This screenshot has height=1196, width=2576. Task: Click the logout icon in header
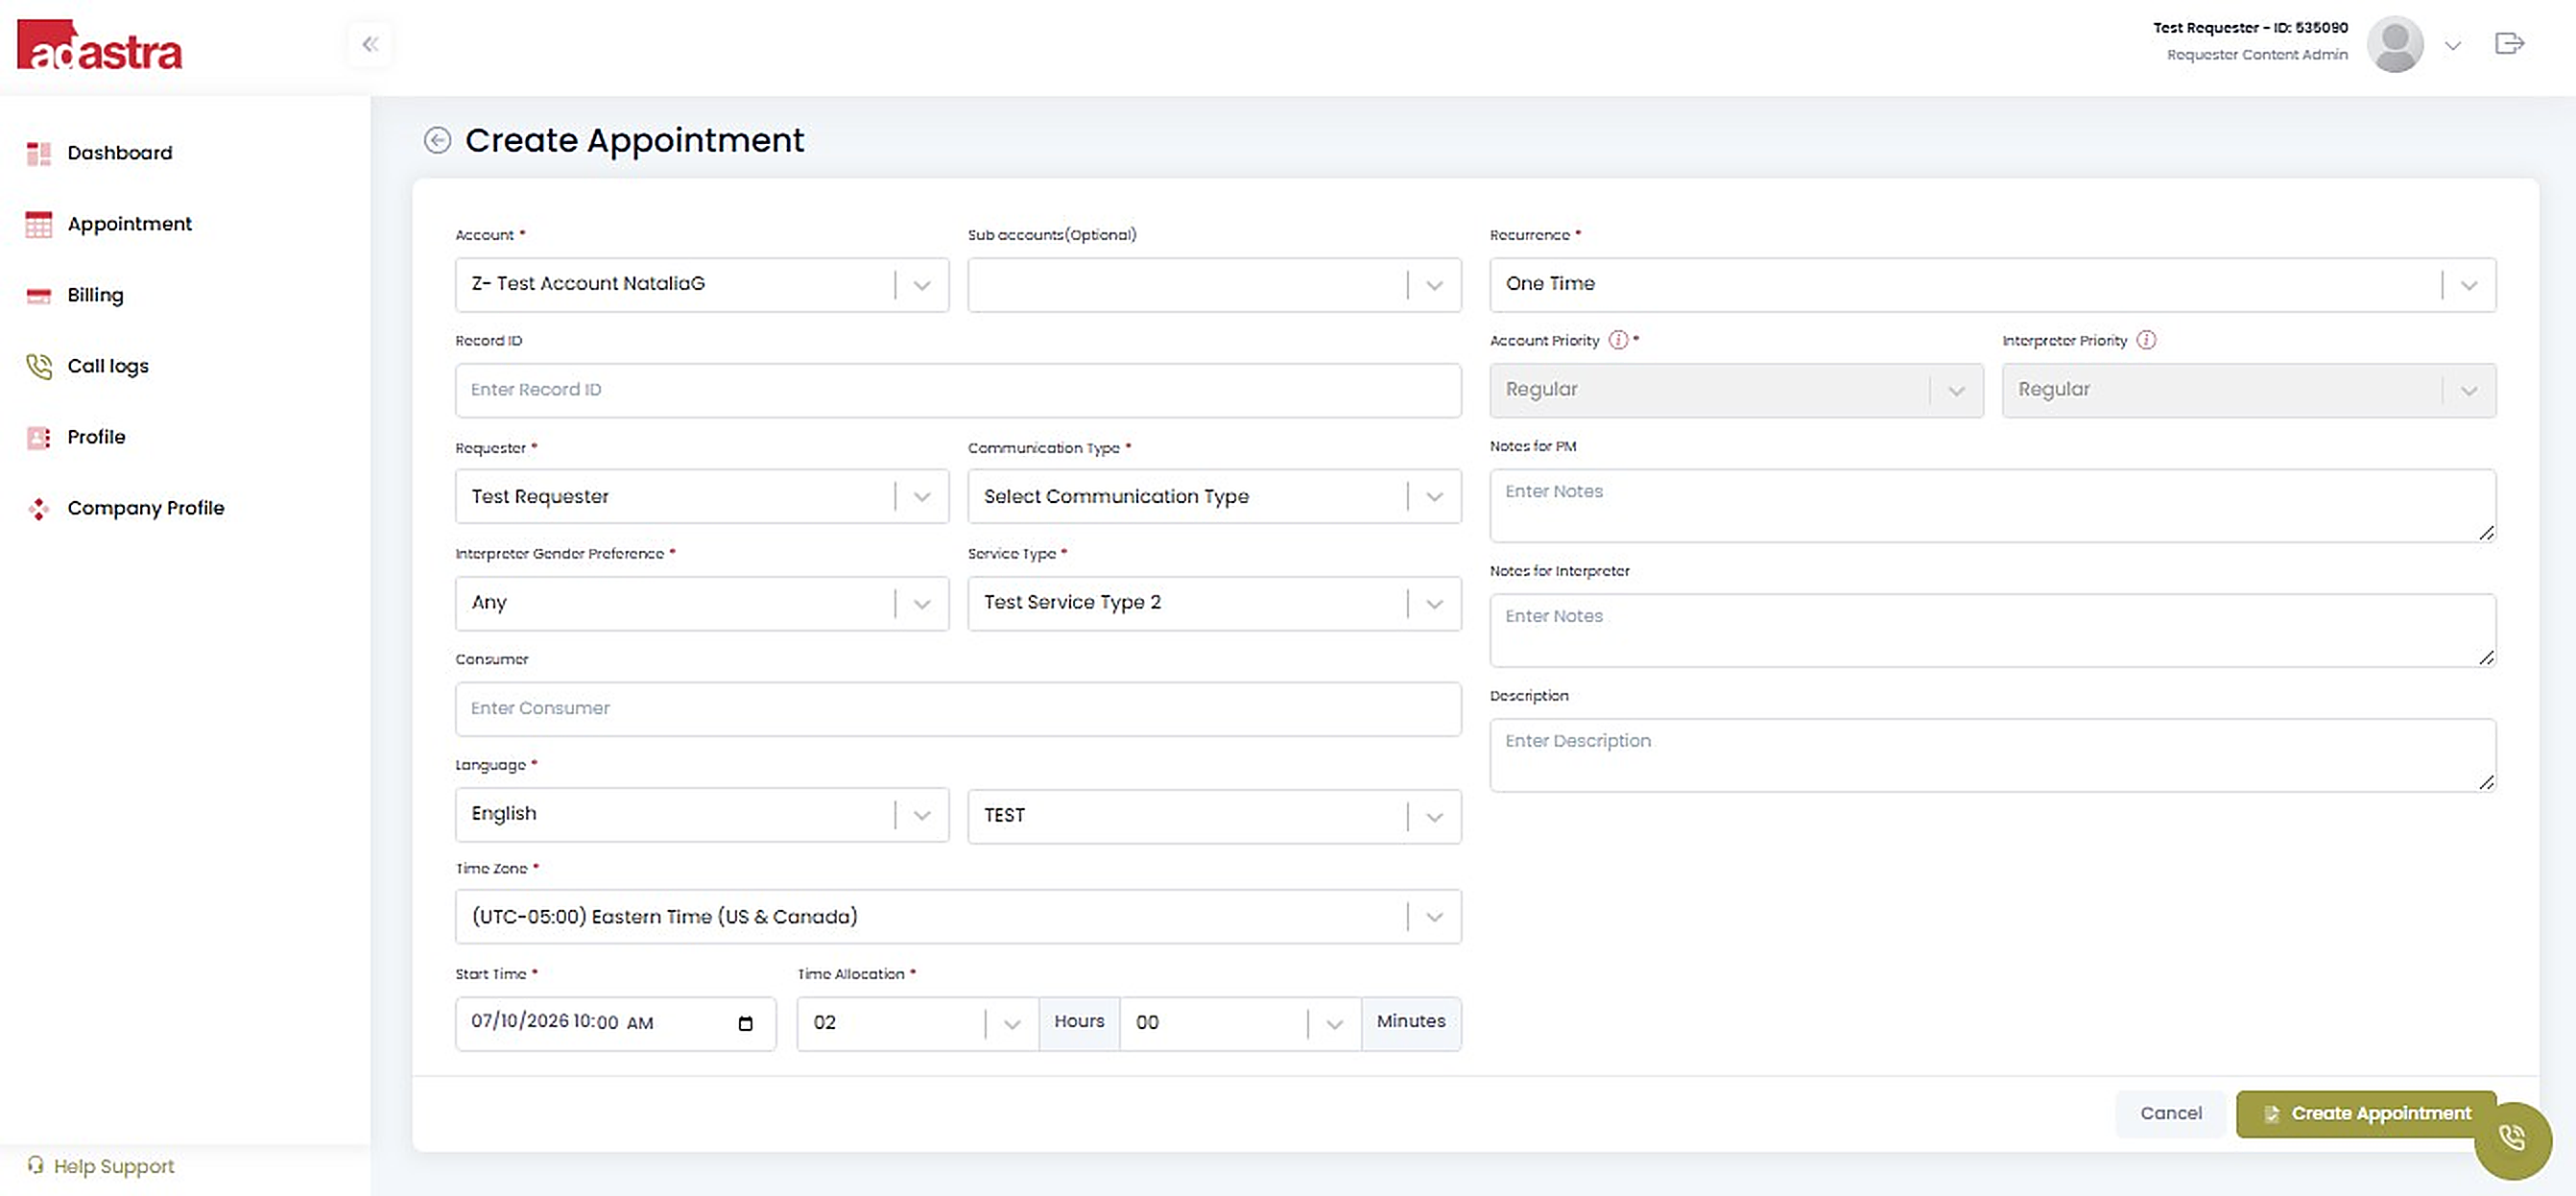2509,43
